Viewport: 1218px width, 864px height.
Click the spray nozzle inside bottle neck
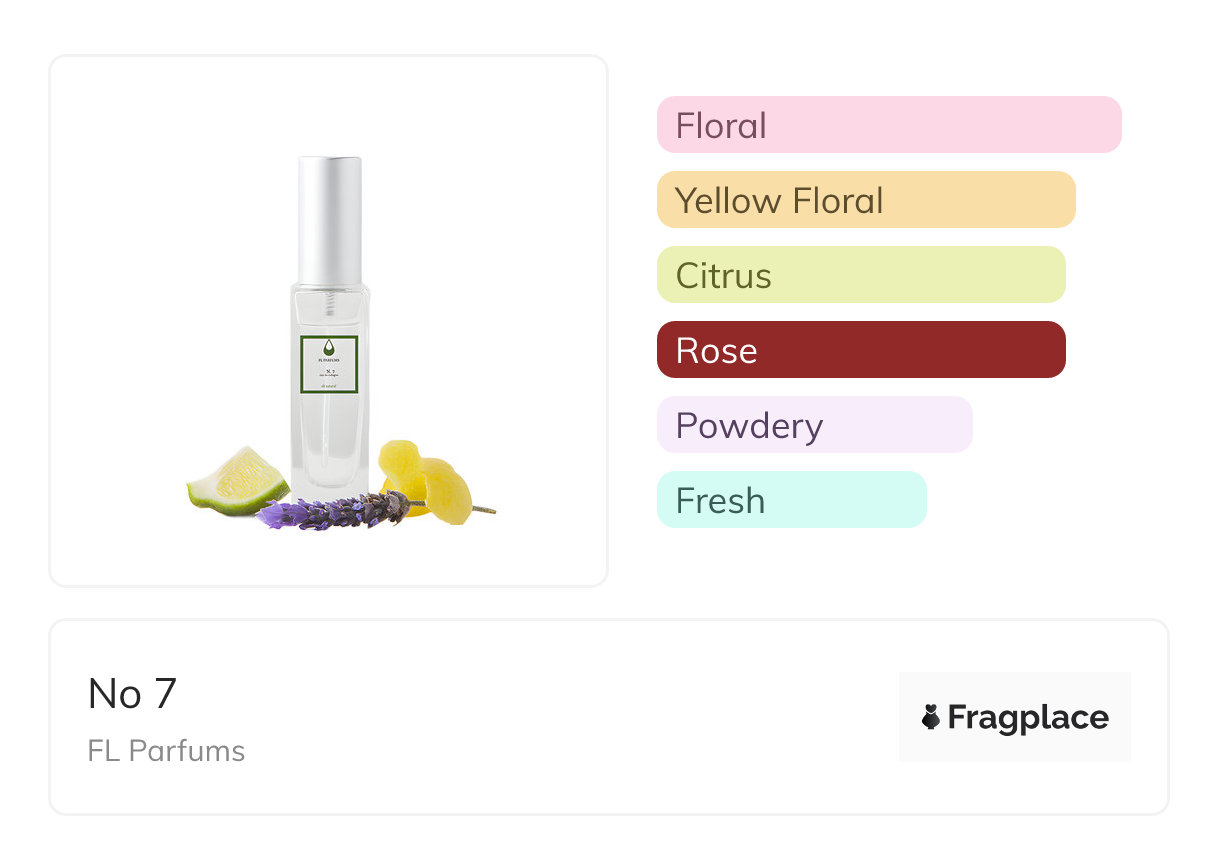coord(330,298)
